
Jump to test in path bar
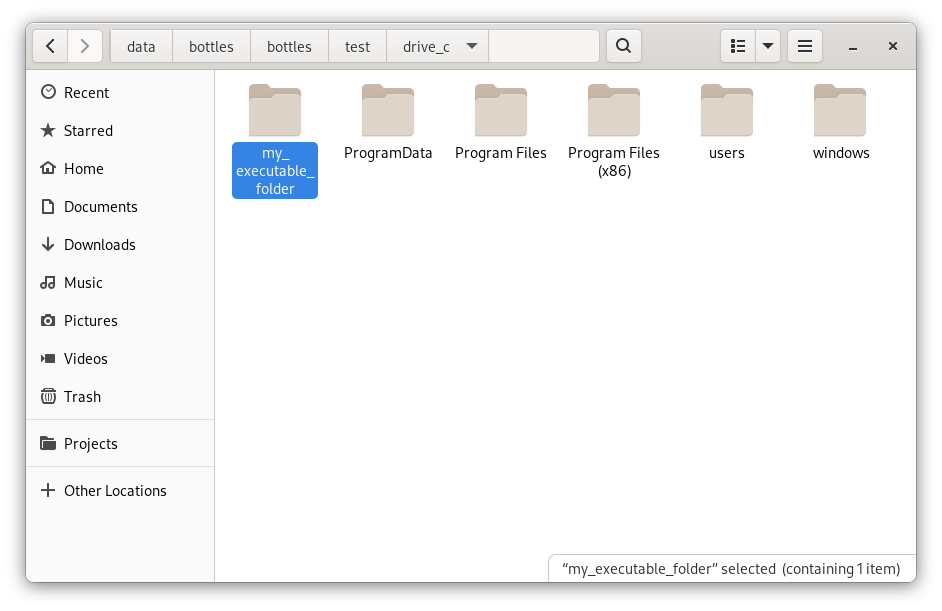point(357,46)
